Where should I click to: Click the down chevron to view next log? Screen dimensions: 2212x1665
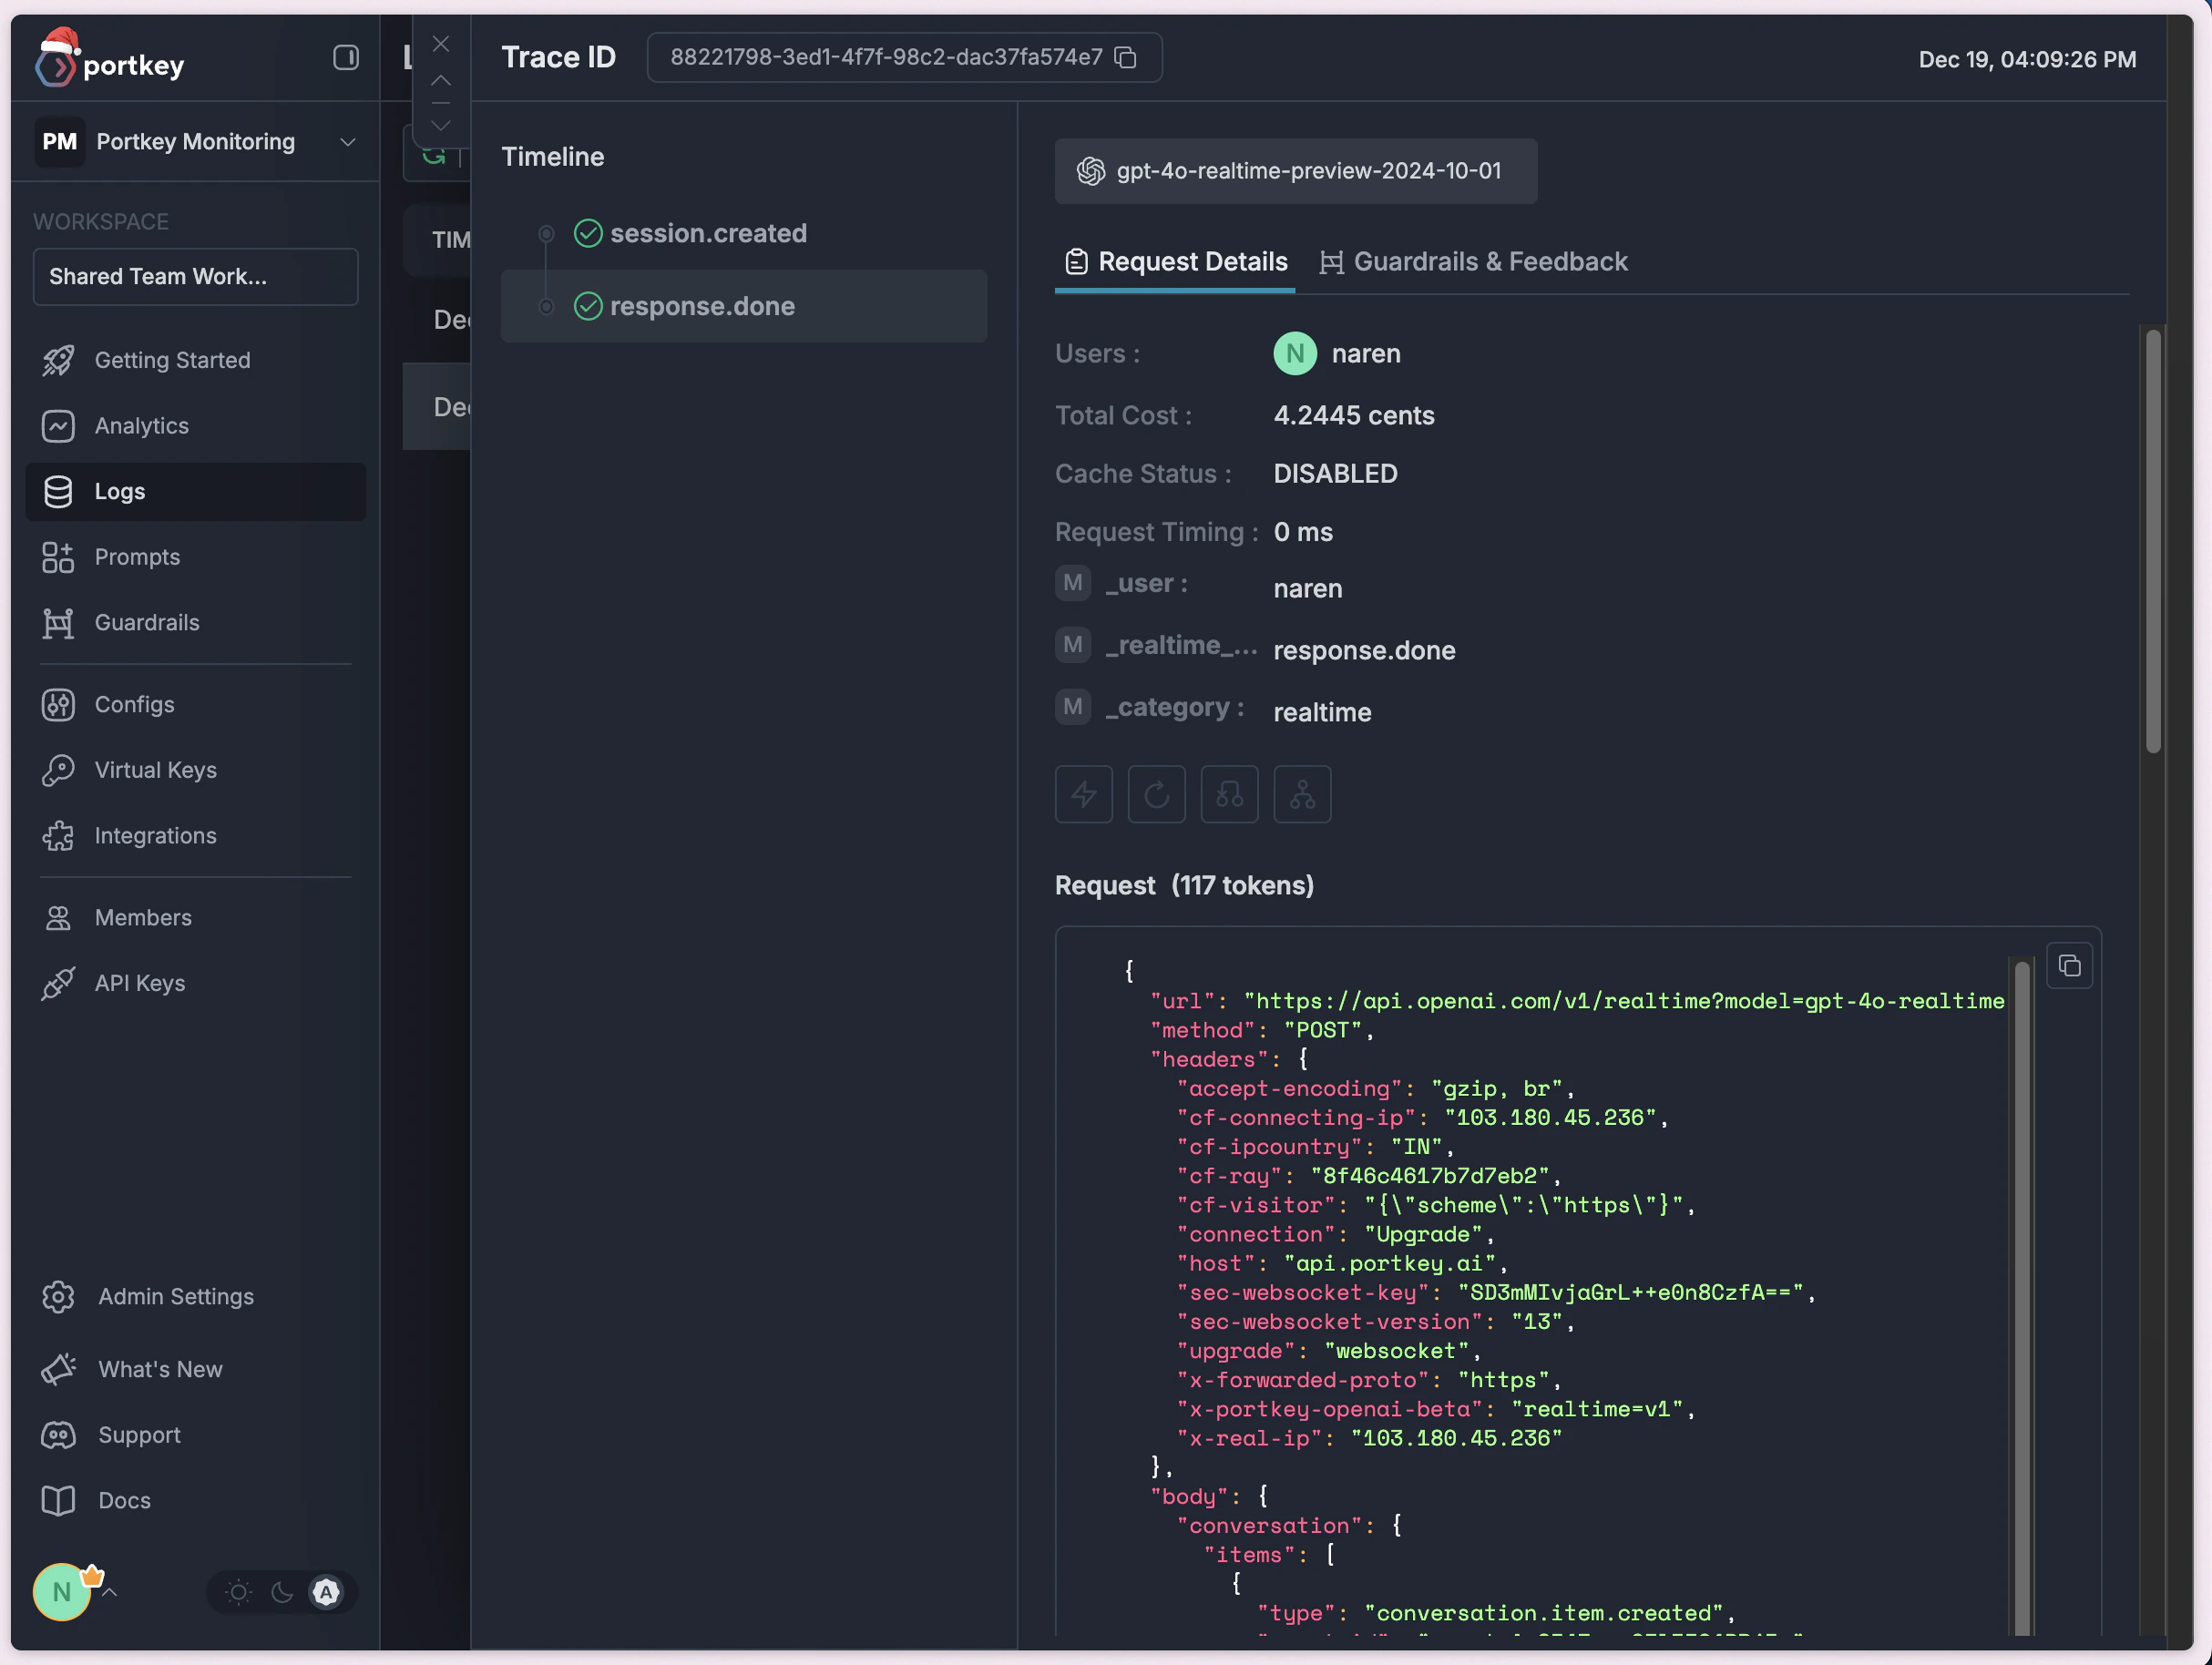(x=440, y=124)
